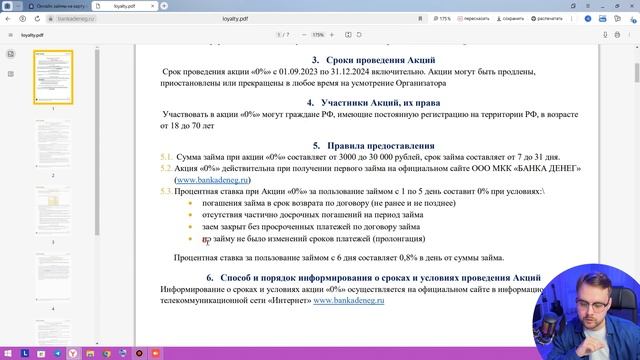
Task: Open the blue L app on taskbar
Action: pos(24,353)
